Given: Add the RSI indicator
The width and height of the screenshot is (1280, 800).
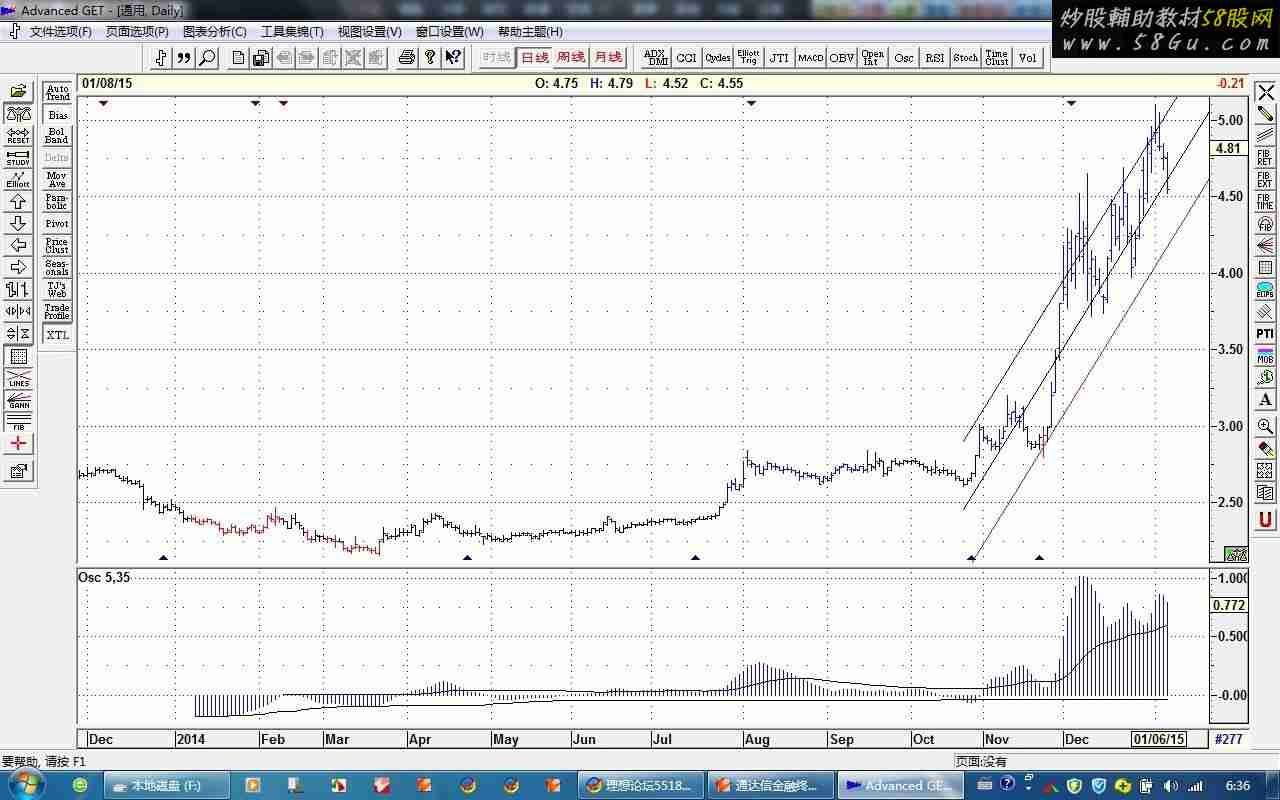Looking at the screenshot, I should pyautogui.click(x=935, y=58).
